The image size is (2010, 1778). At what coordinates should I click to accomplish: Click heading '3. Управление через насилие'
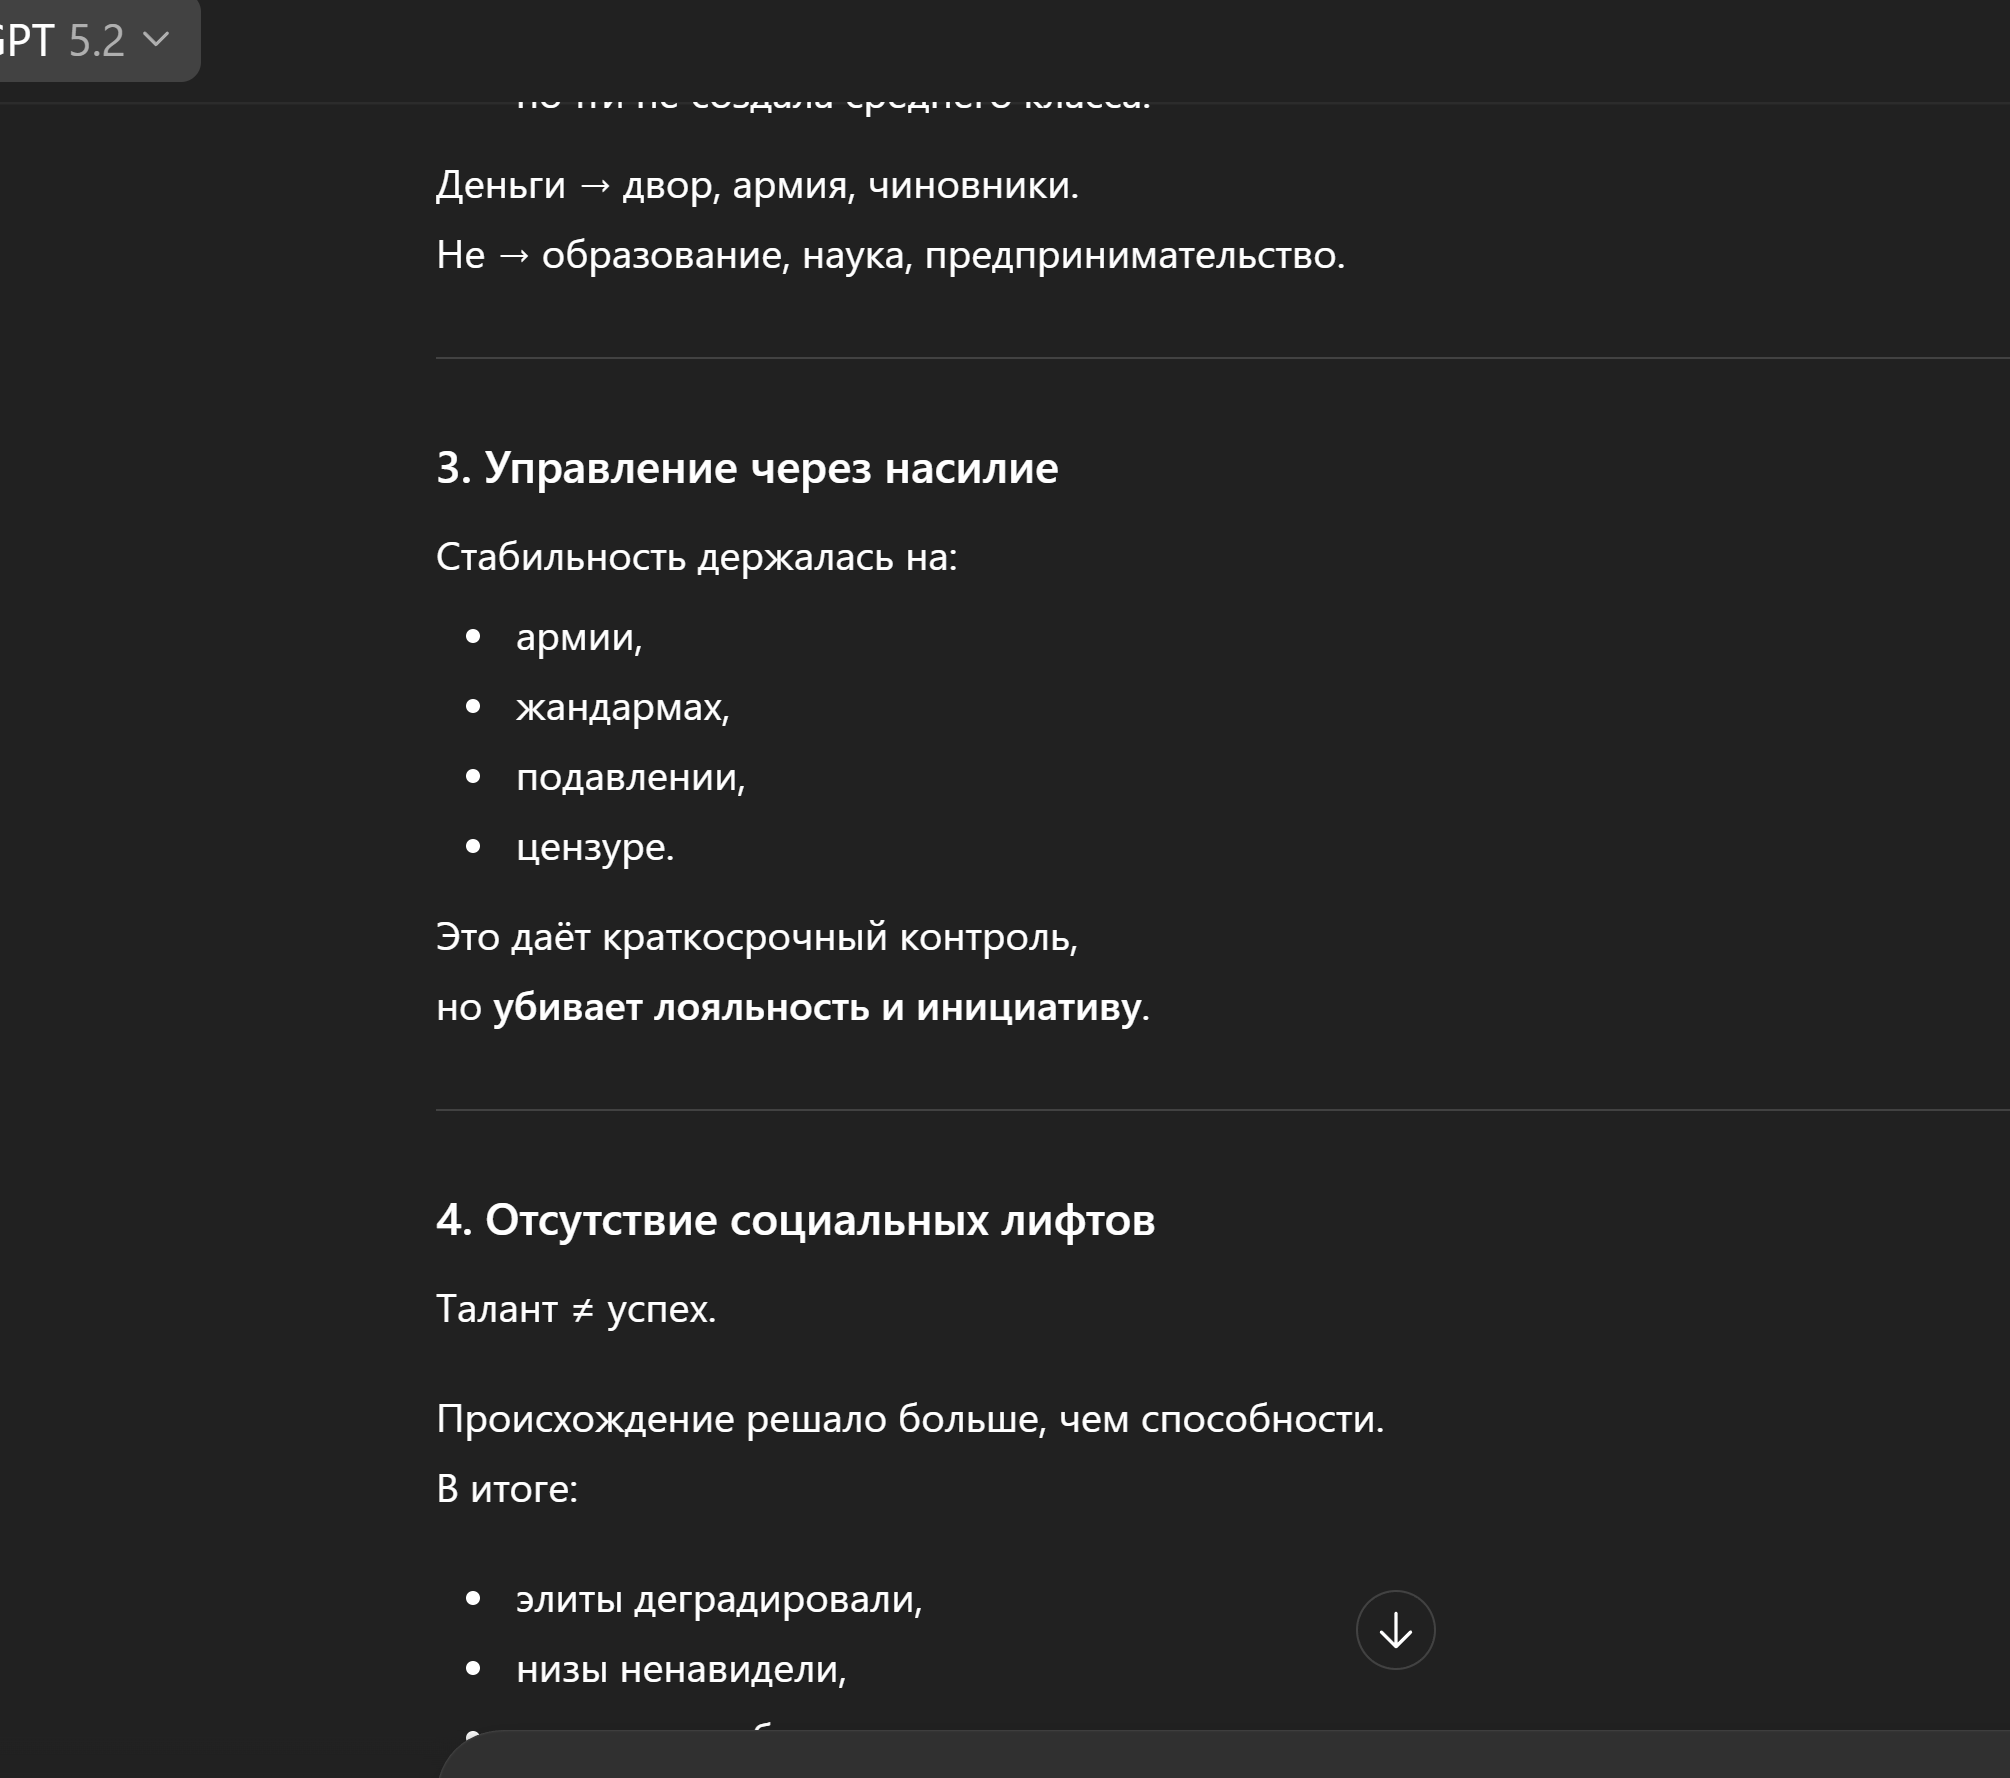(746, 468)
